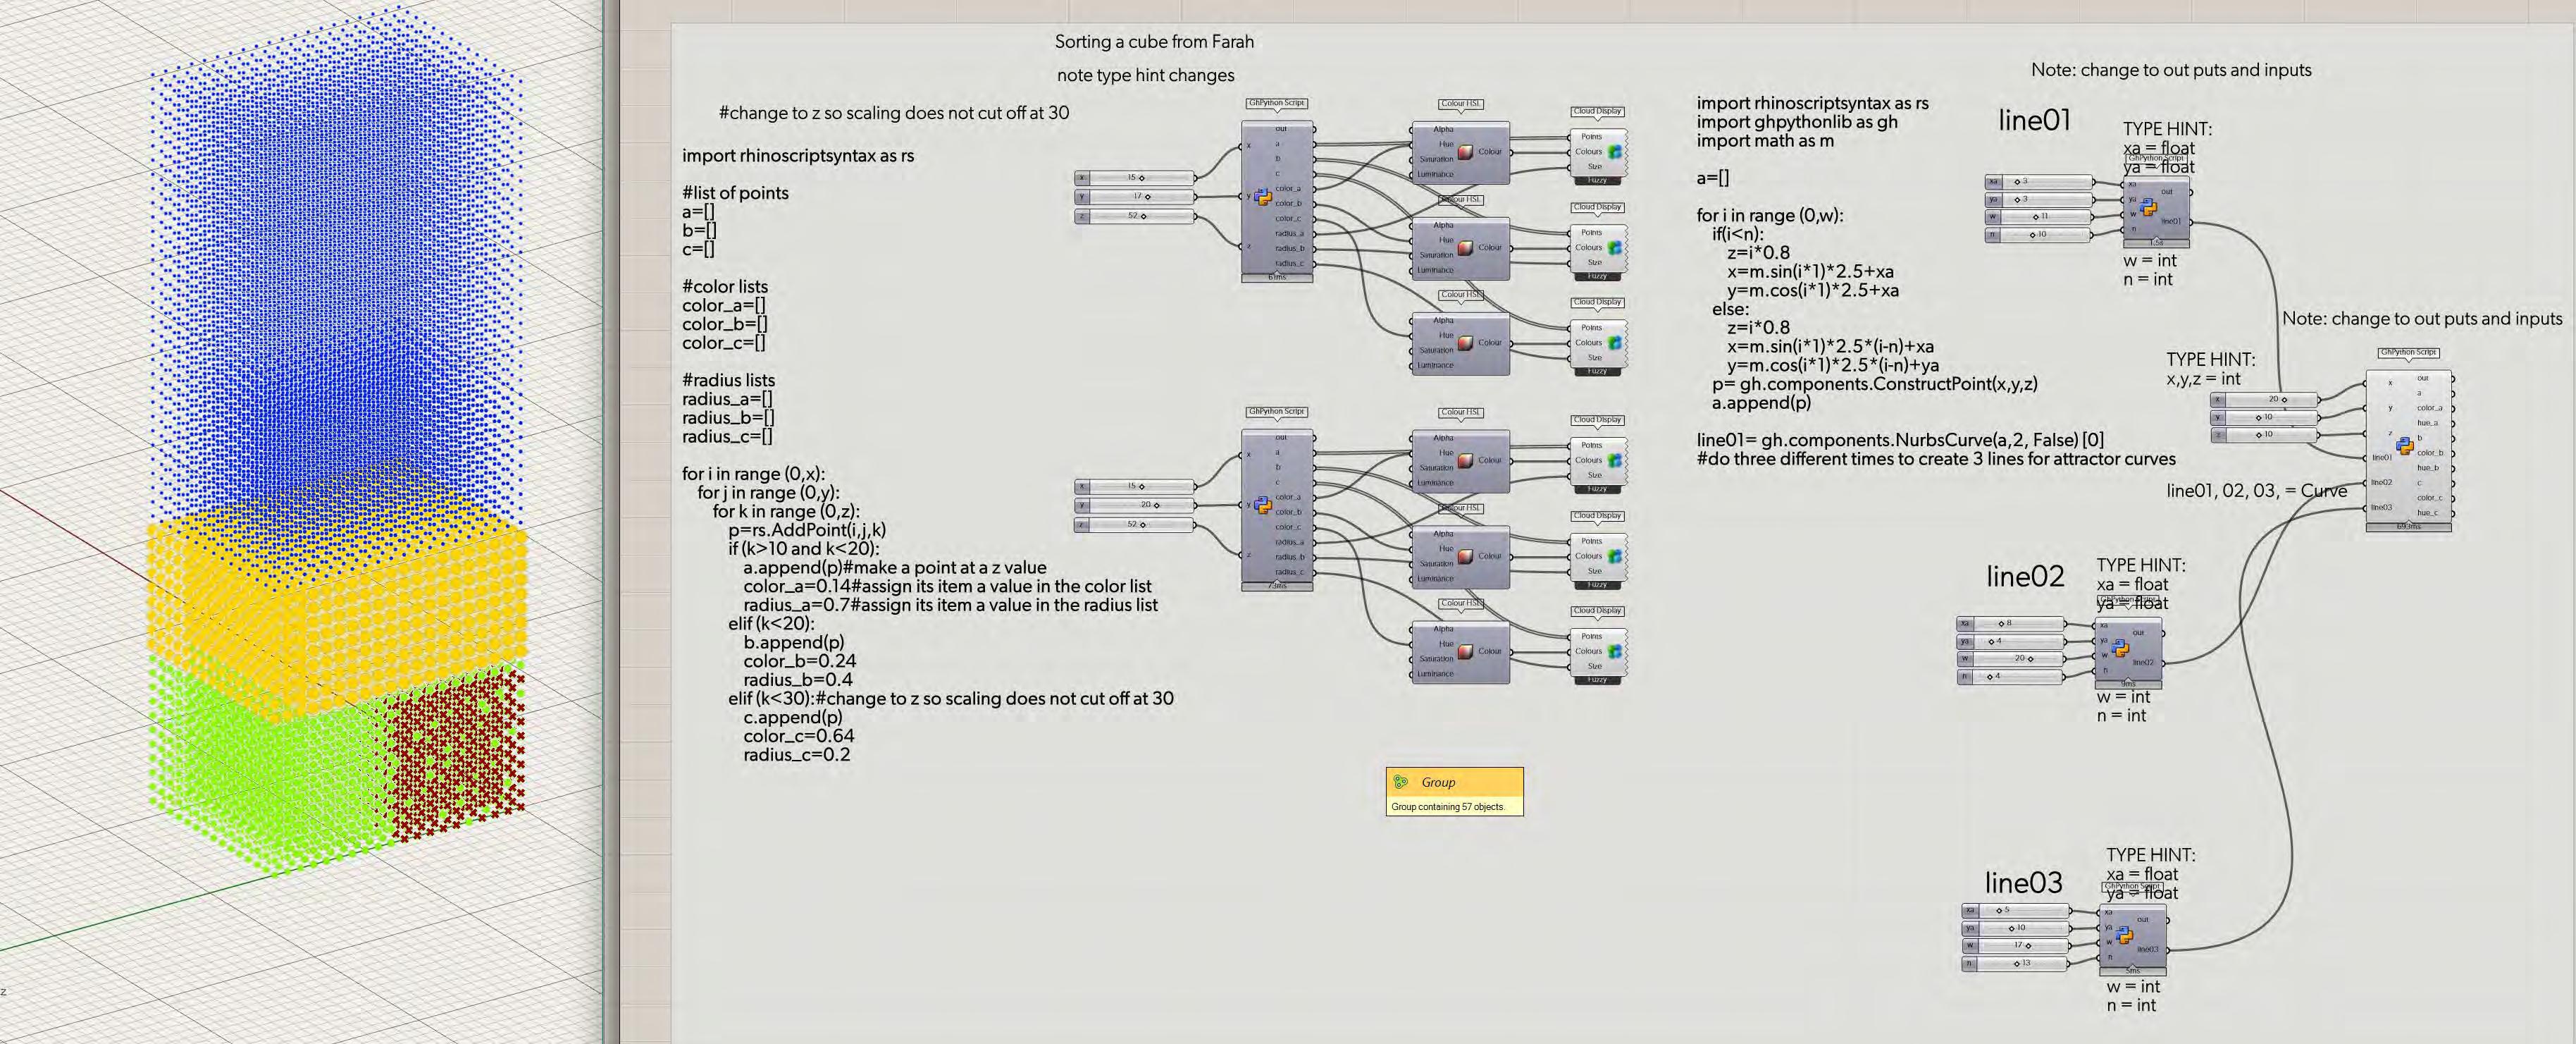Click the 693ms profiler label under GhPython component
Viewport: 2576px width, 1044px height.
click(x=2408, y=526)
